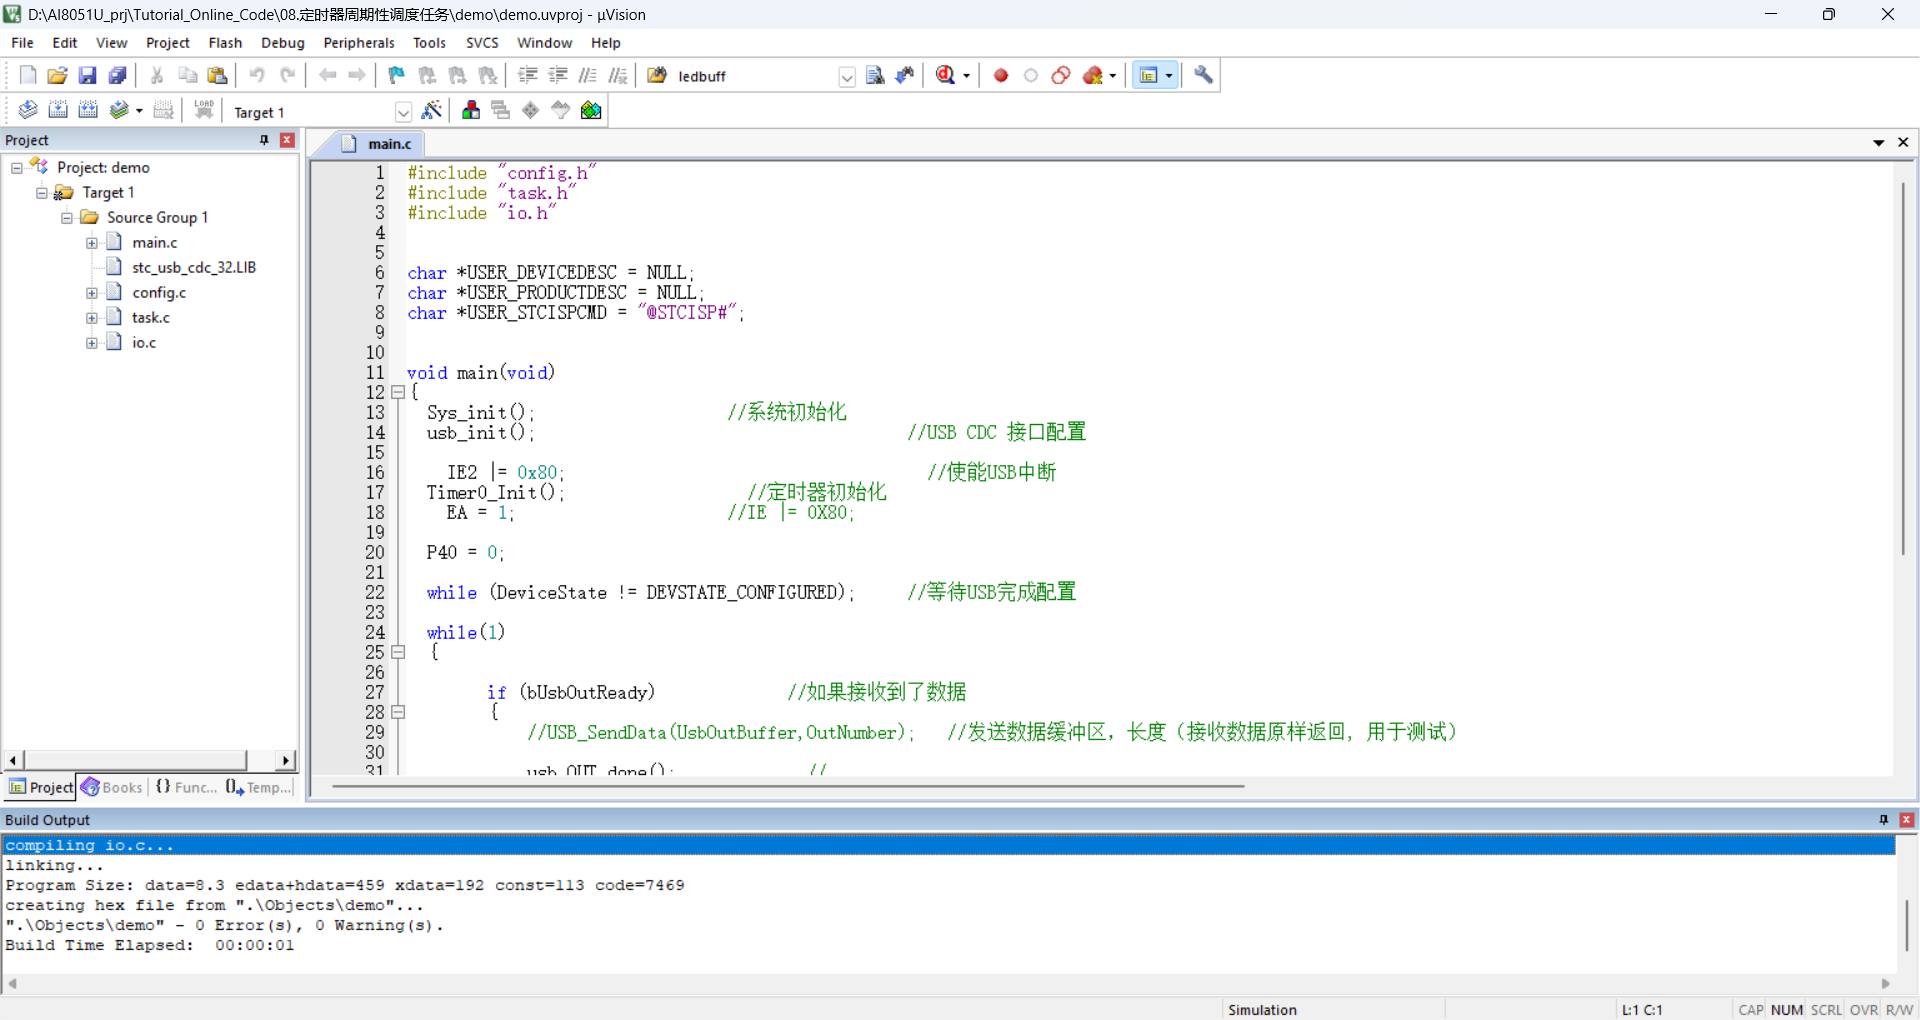Image resolution: width=1920 pixels, height=1020 pixels.
Task: Unindent selected lines icon
Action: click(558, 75)
